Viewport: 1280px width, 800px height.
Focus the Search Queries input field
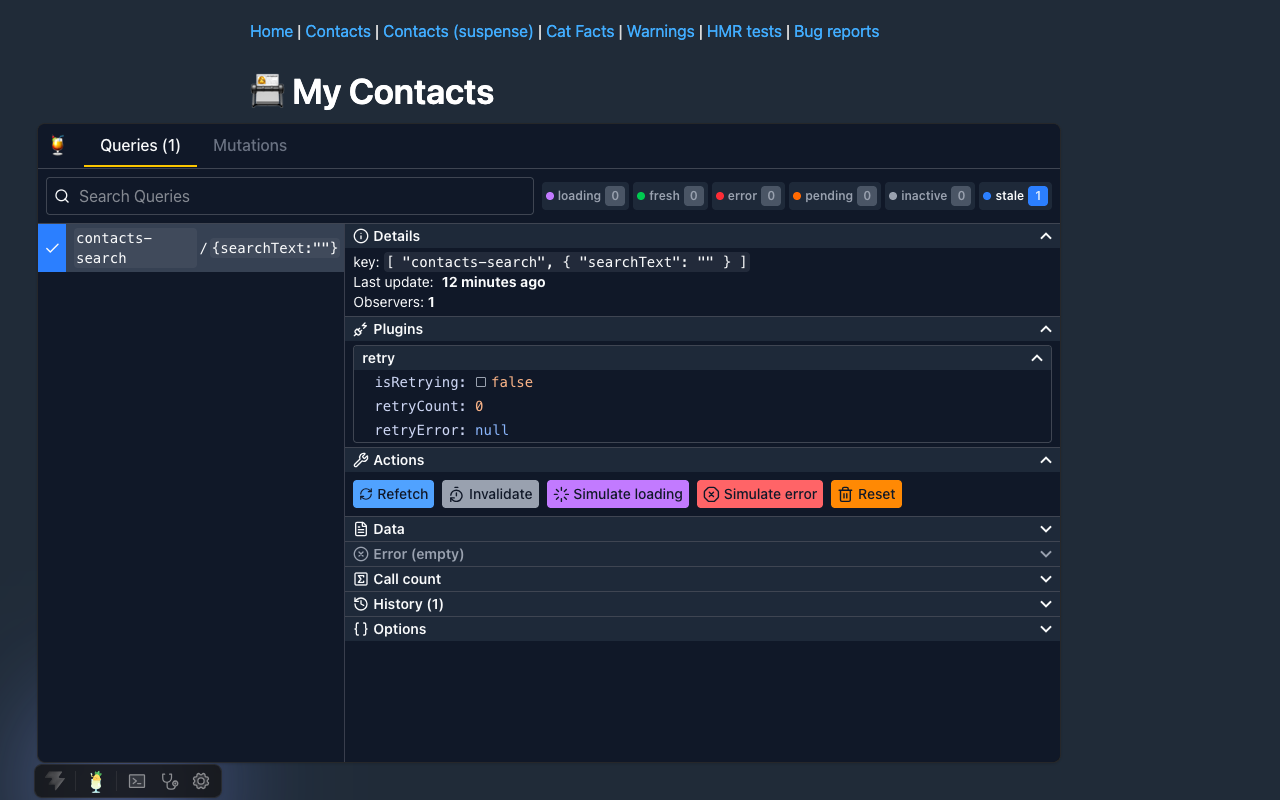tap(290, 196)
